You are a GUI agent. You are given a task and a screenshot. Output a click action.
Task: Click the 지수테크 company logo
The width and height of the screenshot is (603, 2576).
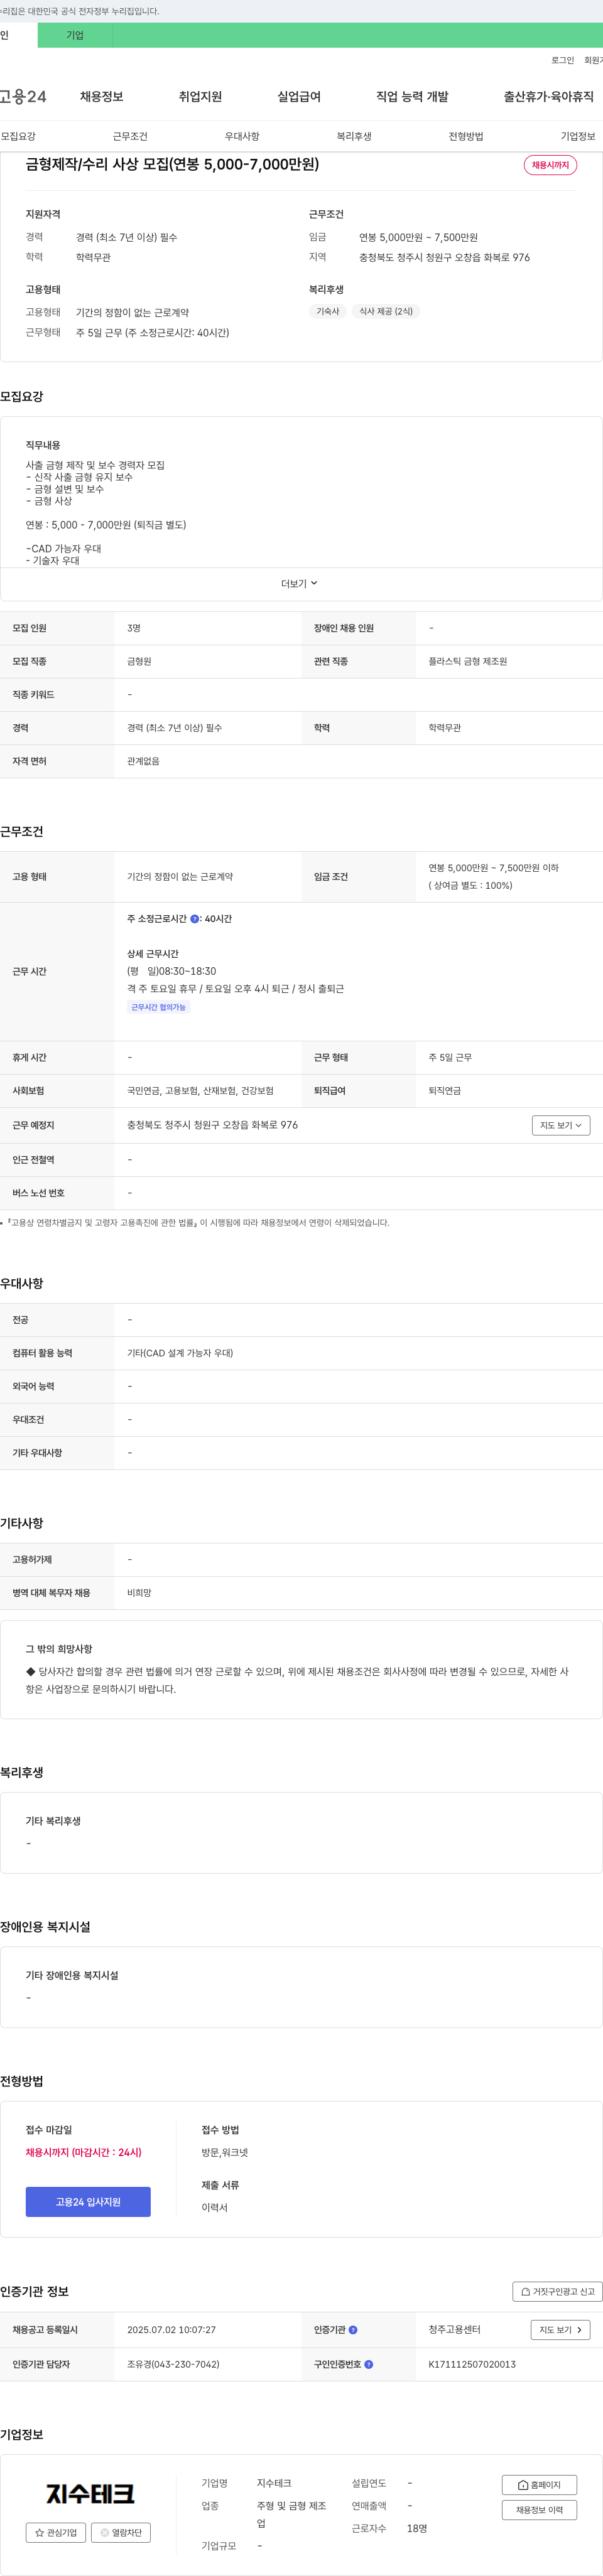tap(89, 2493)
